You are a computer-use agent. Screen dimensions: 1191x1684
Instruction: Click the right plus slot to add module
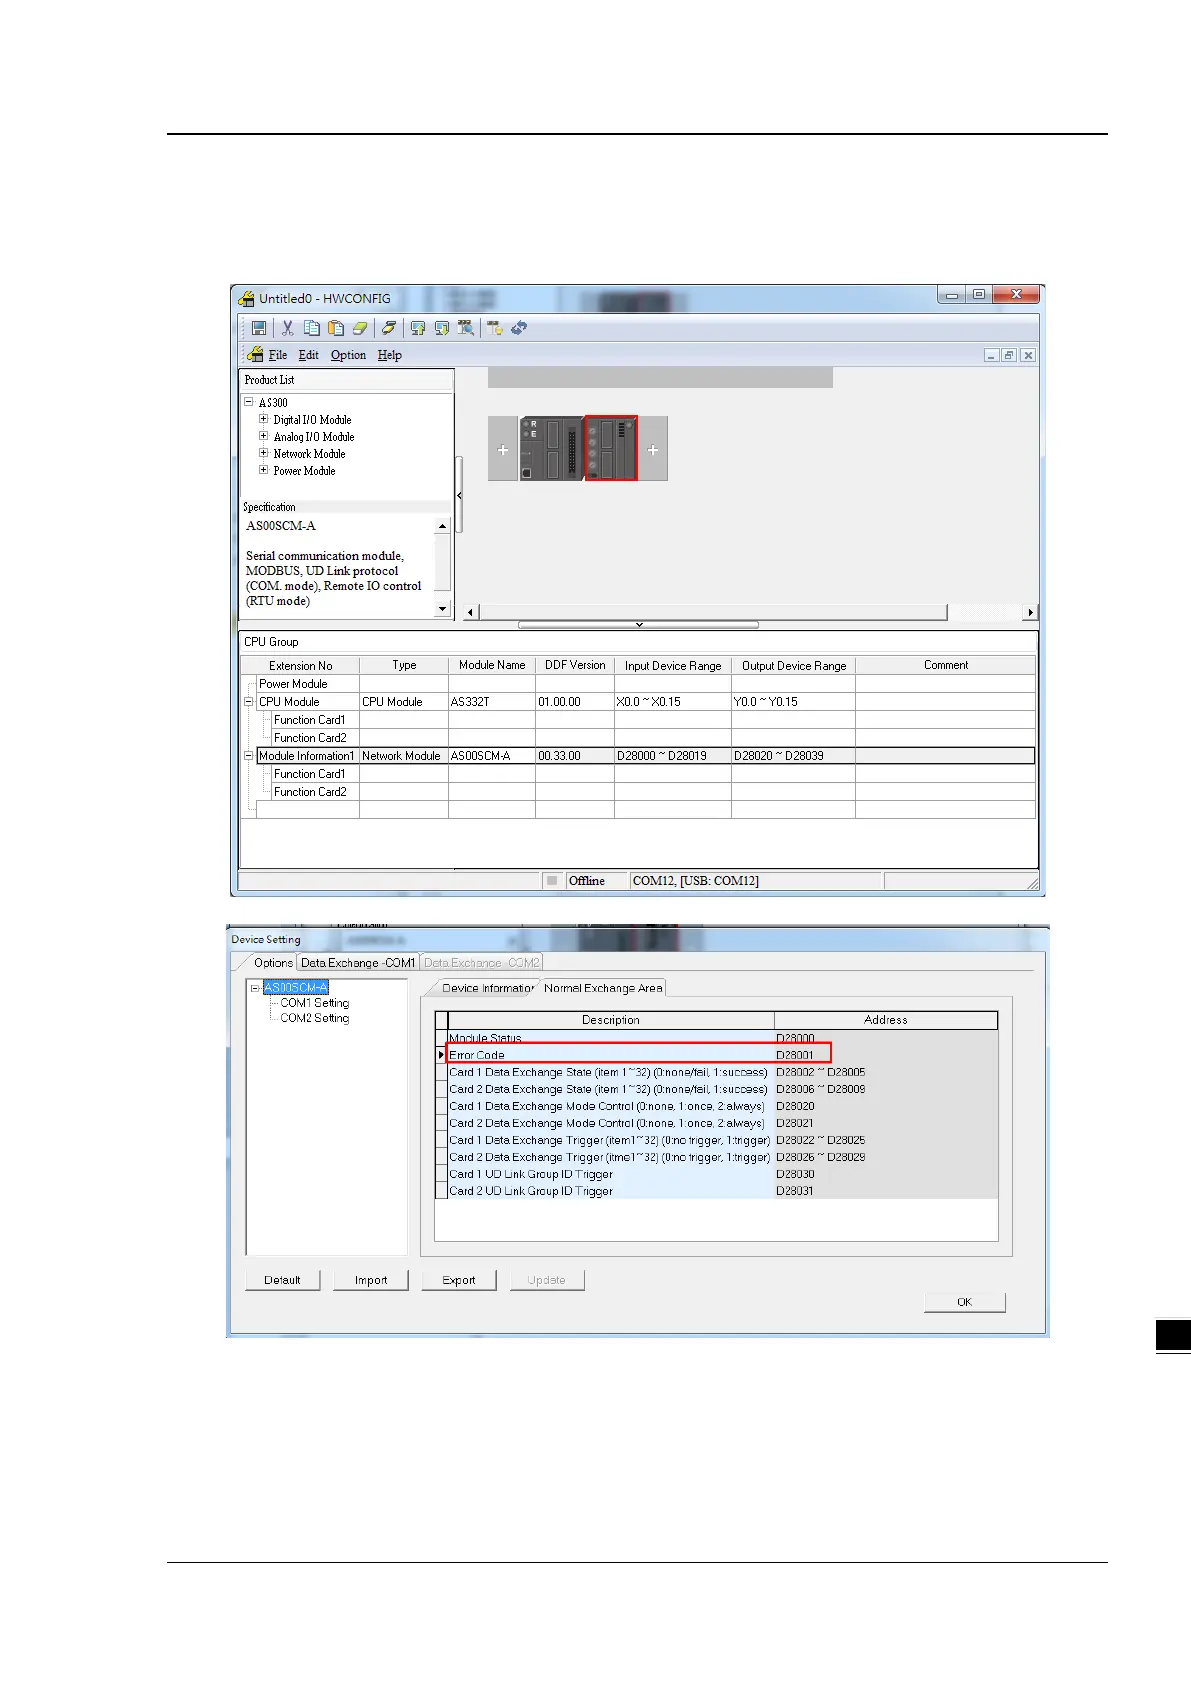(x=653, y=449)
